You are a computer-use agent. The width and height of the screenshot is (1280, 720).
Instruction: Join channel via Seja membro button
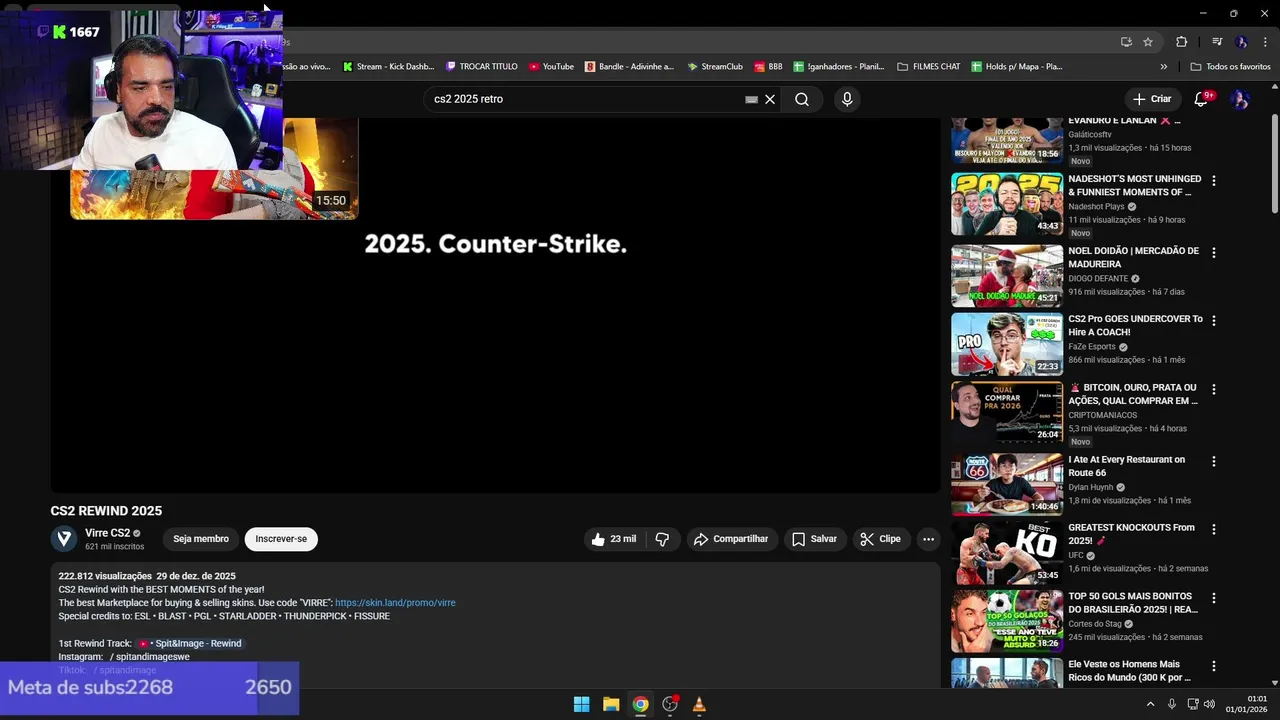tap(201, 539)
